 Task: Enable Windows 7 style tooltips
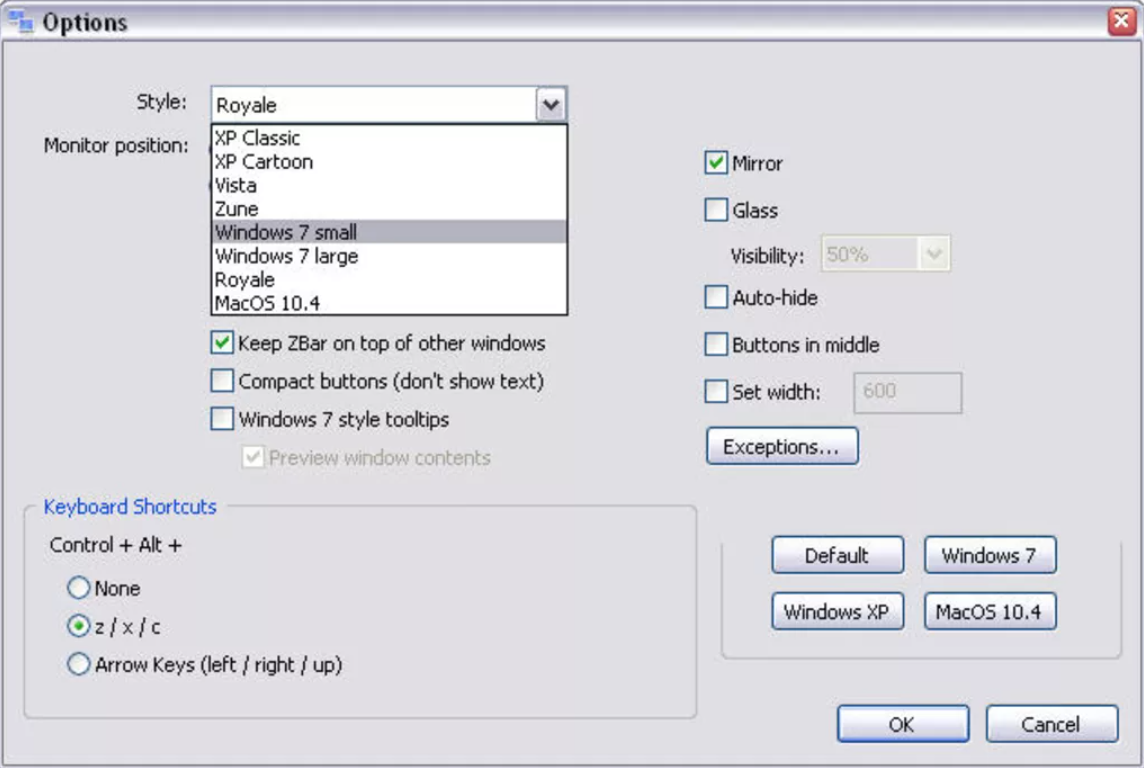coord(222,419)
